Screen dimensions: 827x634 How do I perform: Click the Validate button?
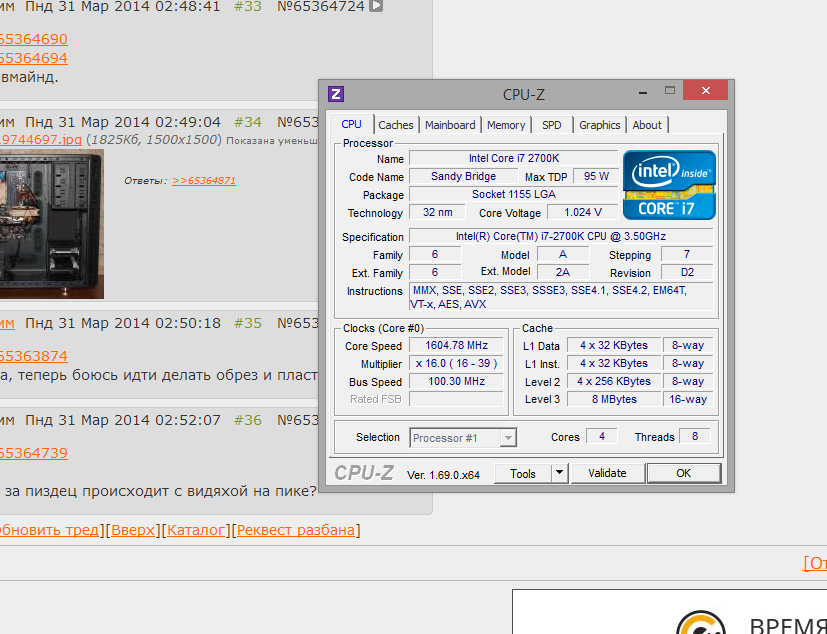[608, 473]
